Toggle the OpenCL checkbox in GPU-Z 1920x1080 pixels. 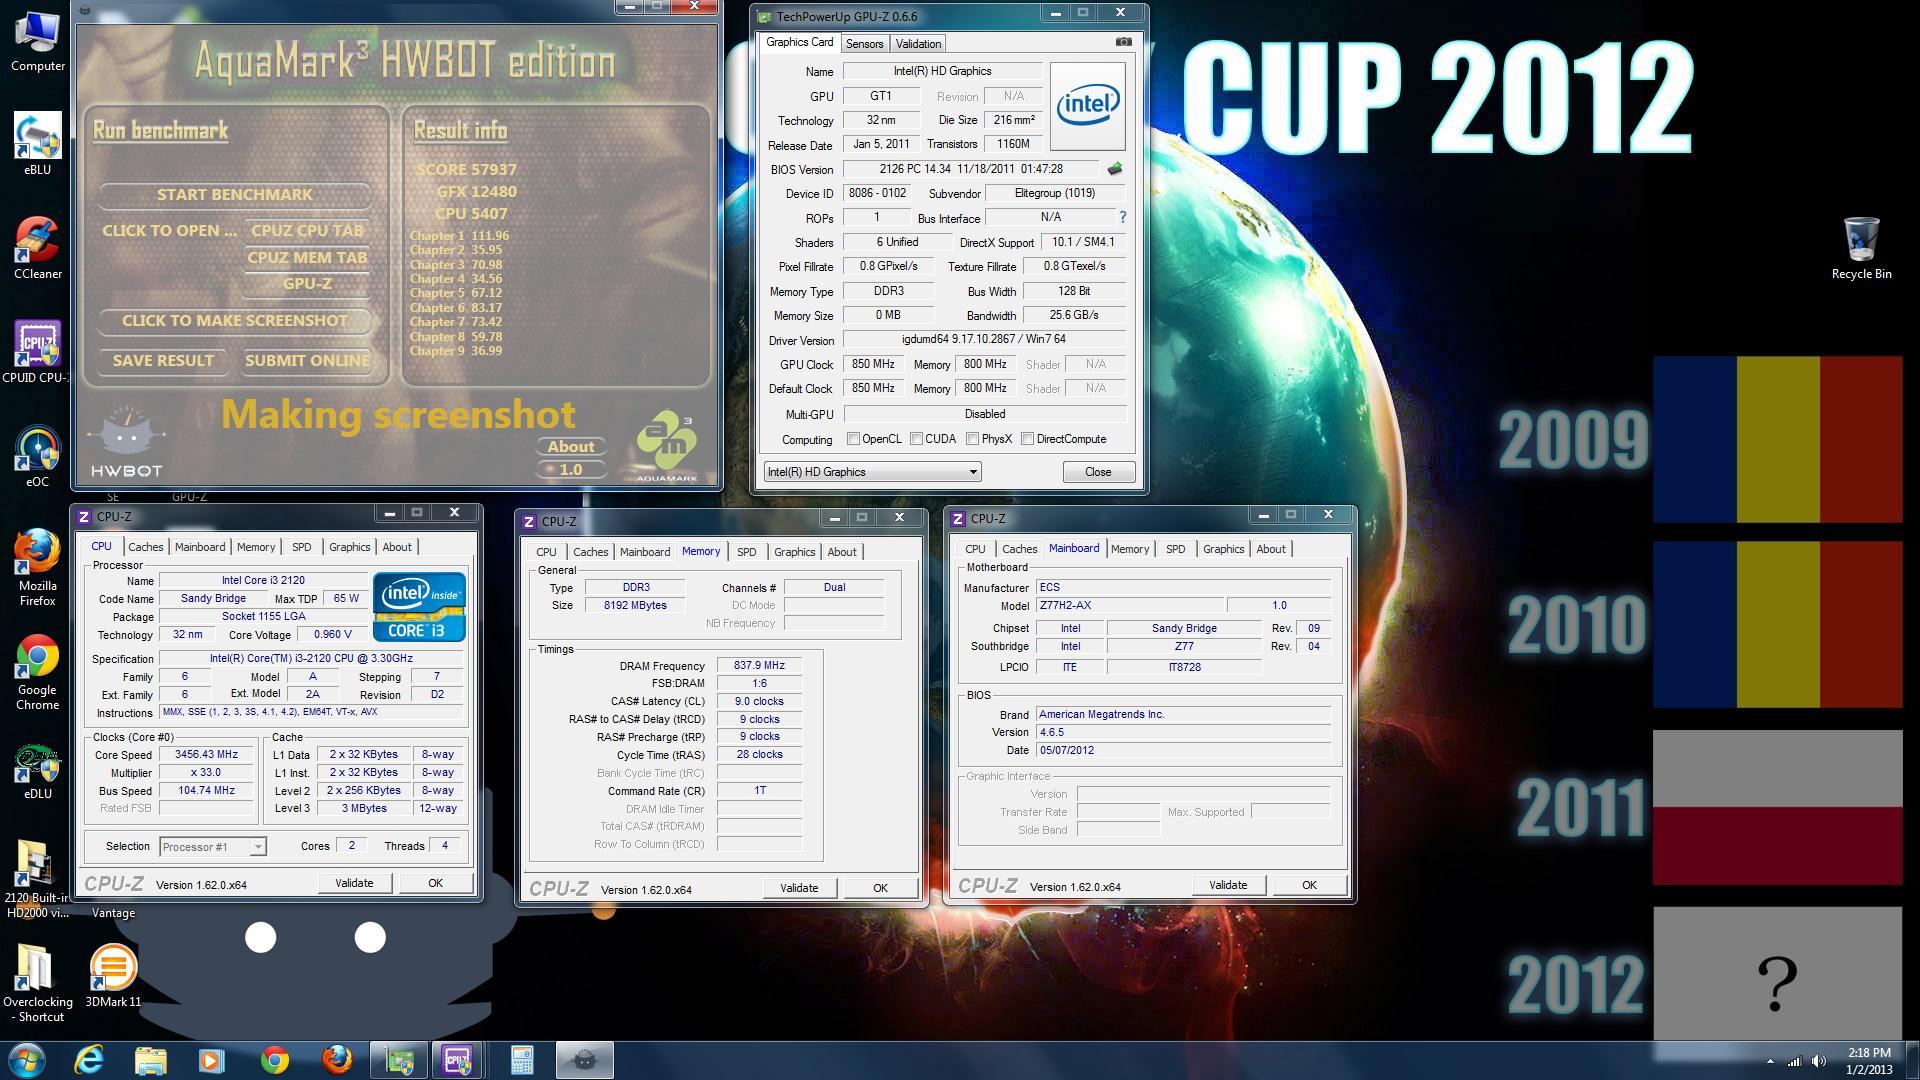point(853,439)
